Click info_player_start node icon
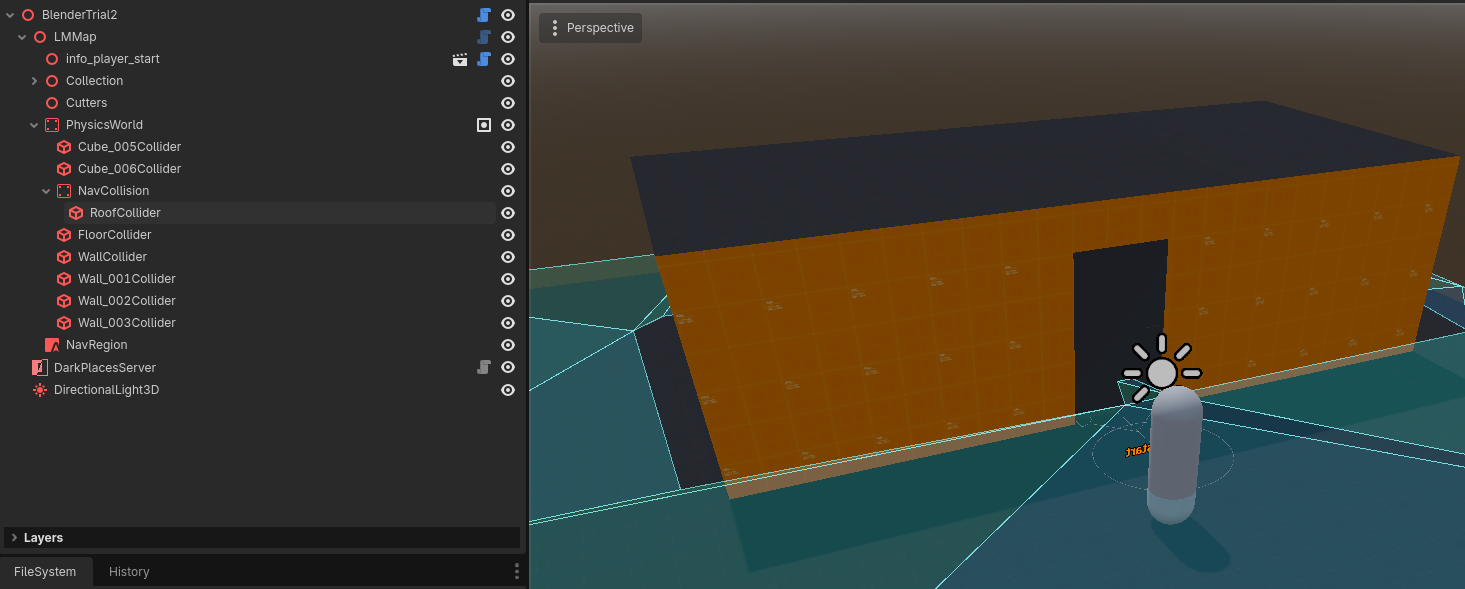This screenshot has height=589, width=1465. tap(52, 59)
